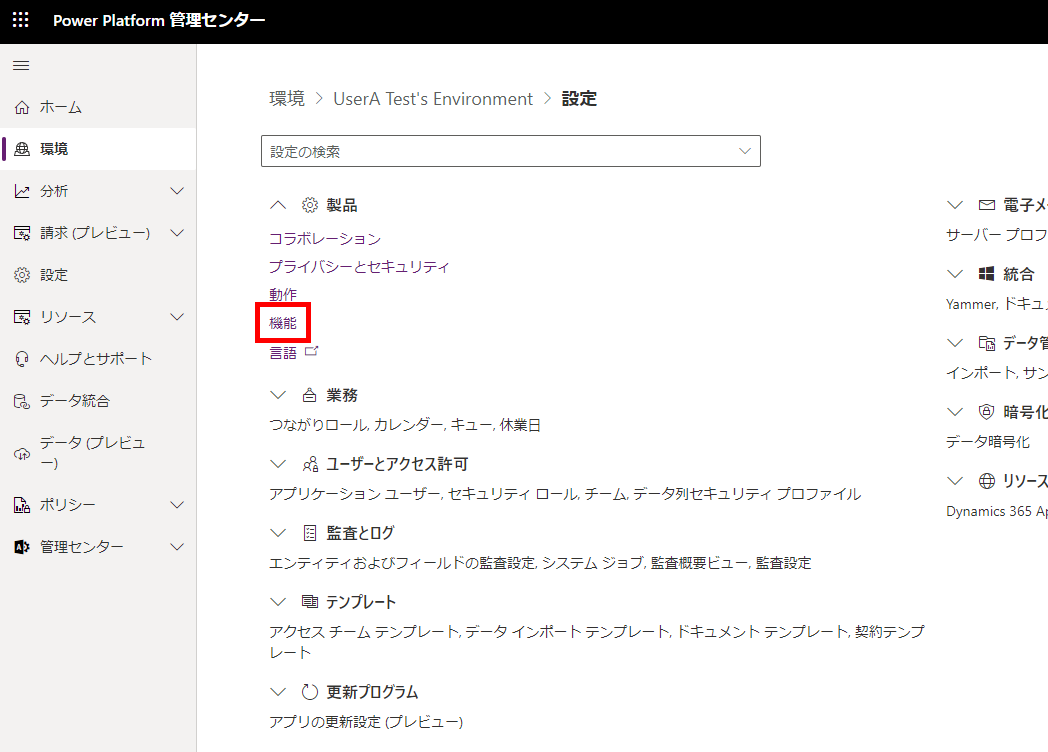Collapse the 製品 section chevron
This screenshot has height=752, width=1048.
(x=278, y=204)
